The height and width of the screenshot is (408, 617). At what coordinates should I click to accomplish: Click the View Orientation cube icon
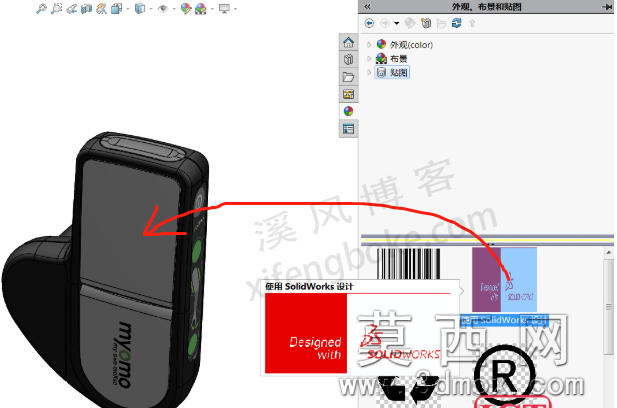coord(116,8)
